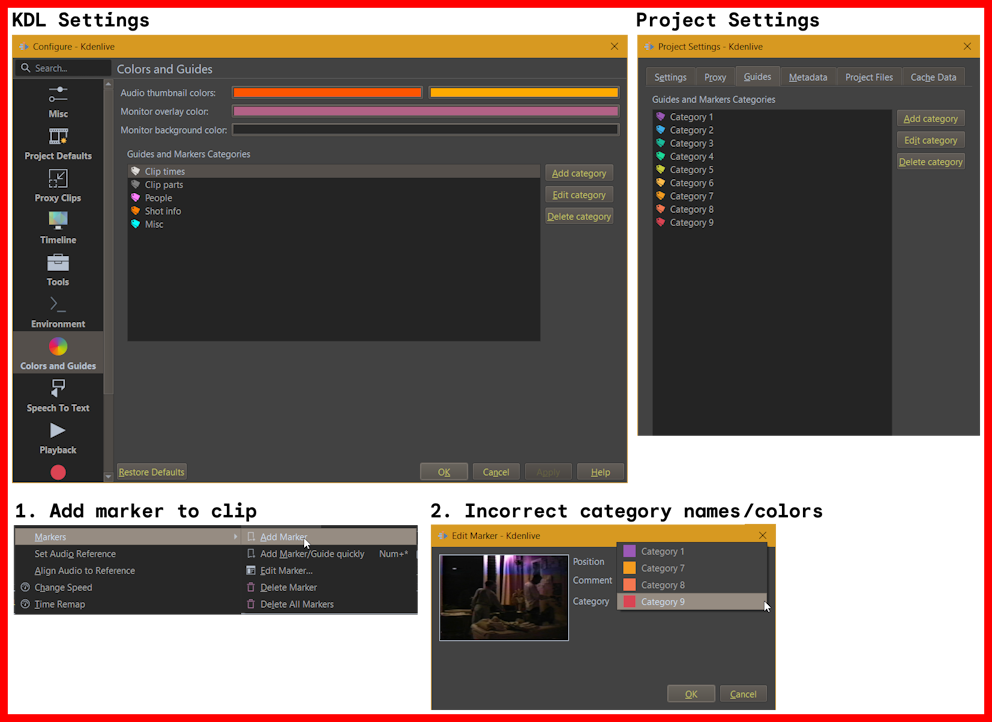
Task: Click the yellow audio thumbnail color swatch
Action: (x=524, y=92)
